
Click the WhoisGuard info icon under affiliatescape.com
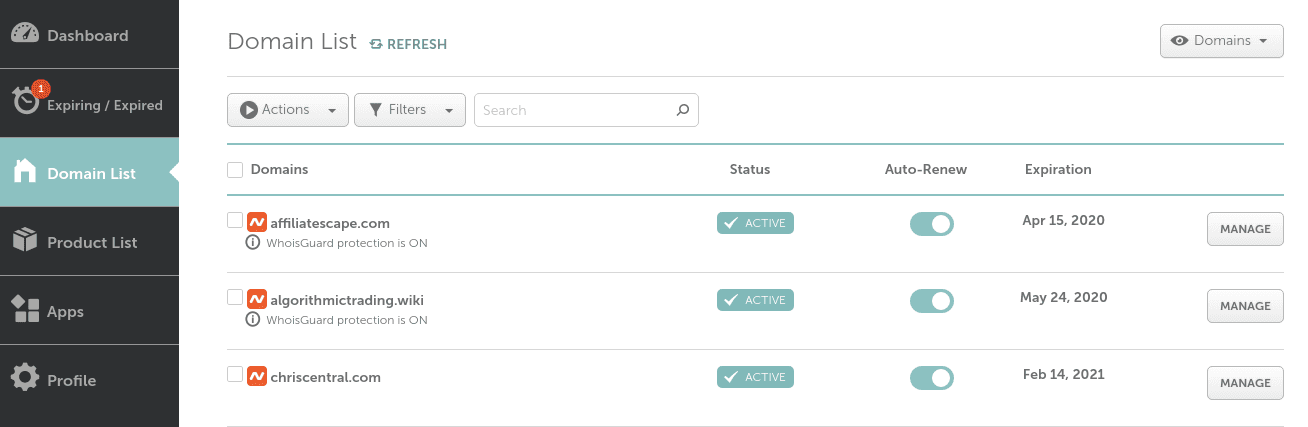point(254,243)
